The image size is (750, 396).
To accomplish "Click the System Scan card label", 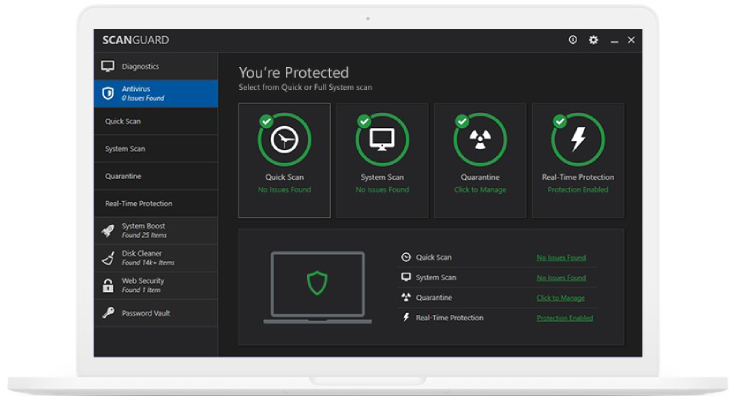I will tap(382, 177).
